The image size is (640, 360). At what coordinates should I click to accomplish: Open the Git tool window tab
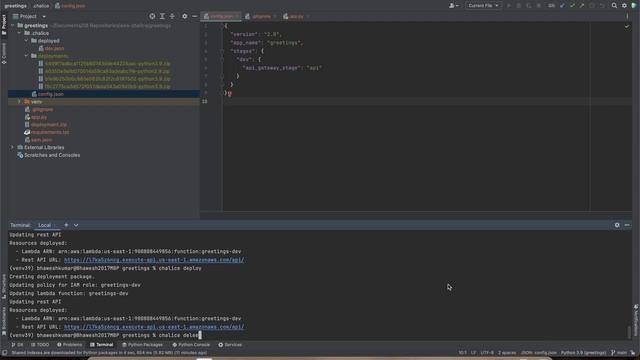coord(17,345)
